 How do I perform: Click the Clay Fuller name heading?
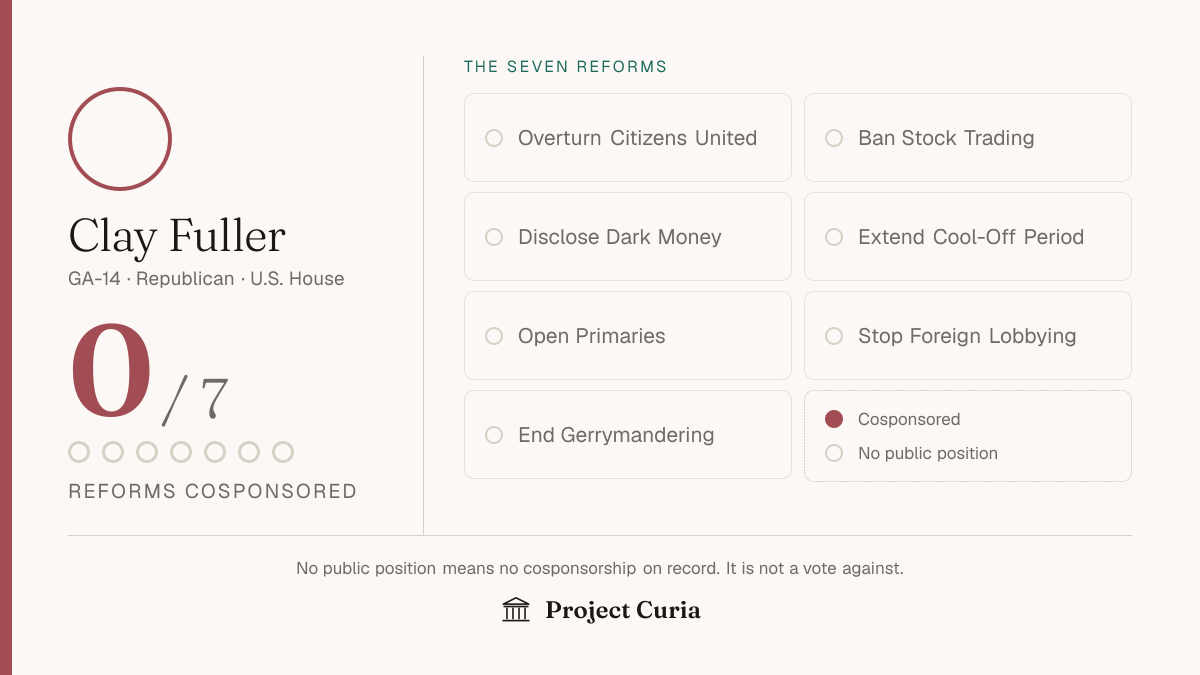[177, 237]
